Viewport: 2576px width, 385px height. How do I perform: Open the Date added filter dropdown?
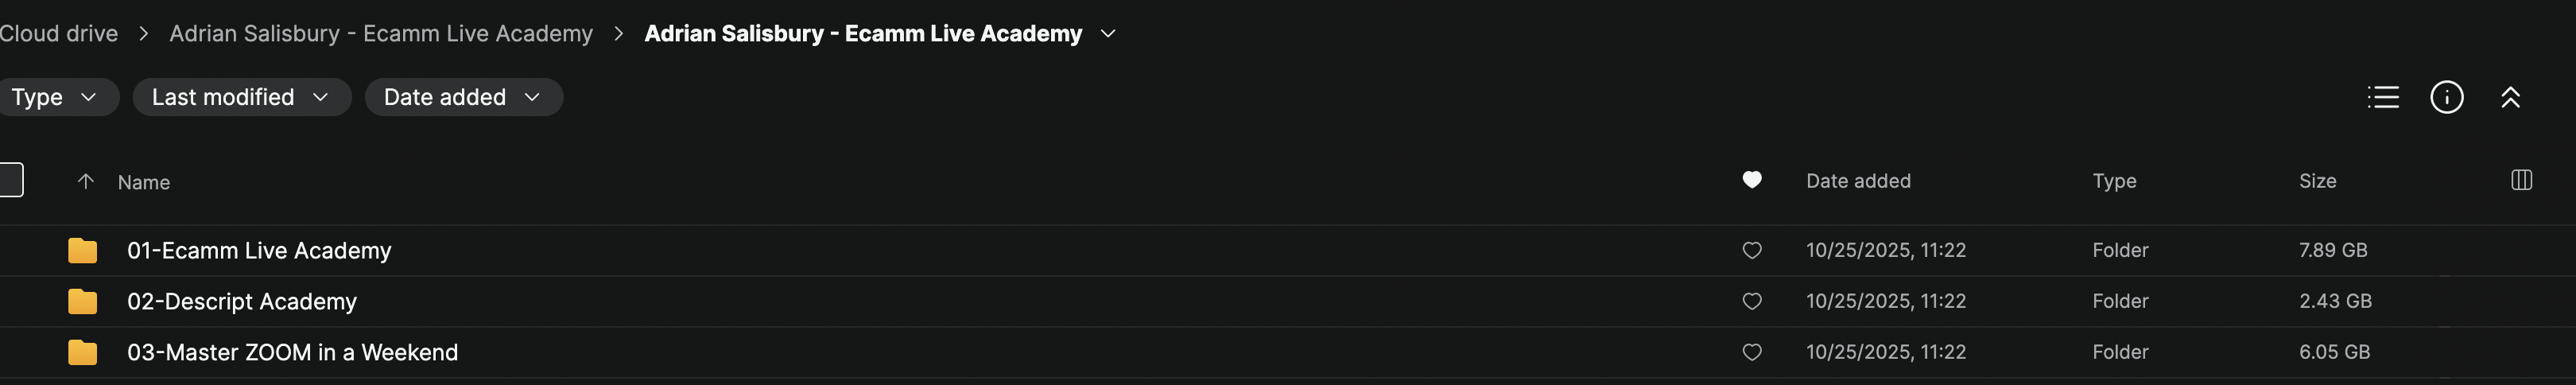pyautogui.click(x=462, y=97)
